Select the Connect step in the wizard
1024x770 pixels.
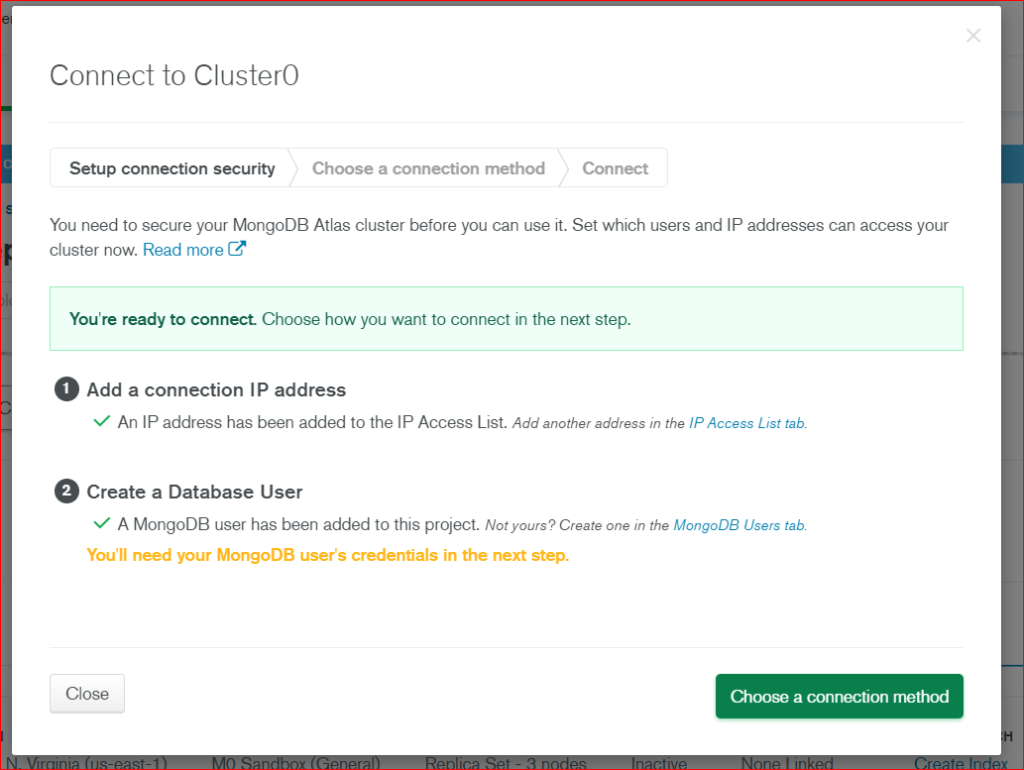point(615,168)
